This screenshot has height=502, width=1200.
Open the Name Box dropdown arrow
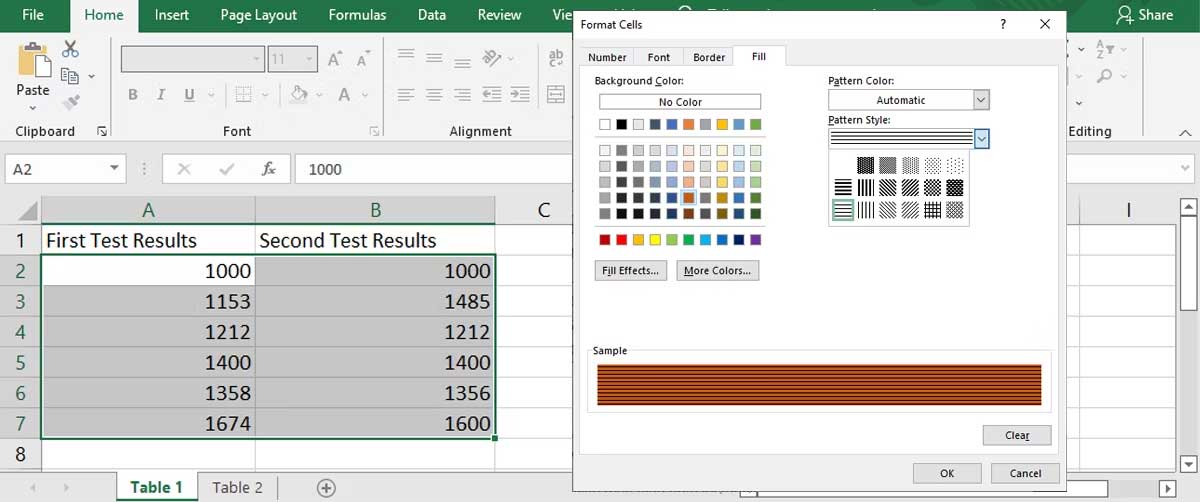(114, 169)
